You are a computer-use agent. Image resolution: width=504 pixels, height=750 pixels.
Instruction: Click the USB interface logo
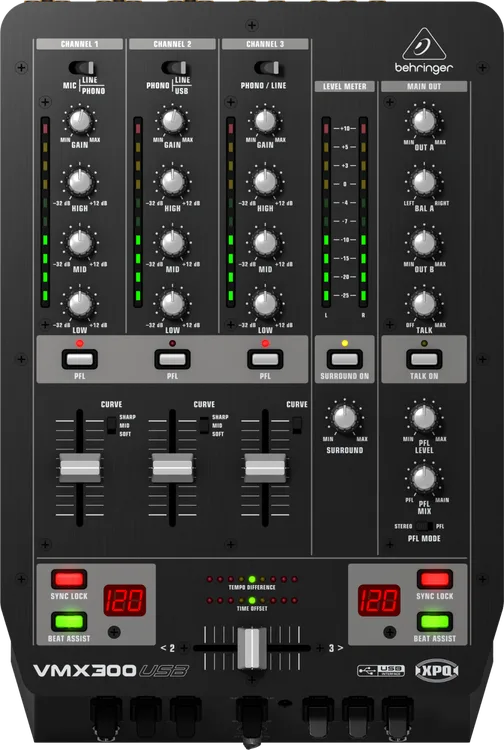click(381, 671)
